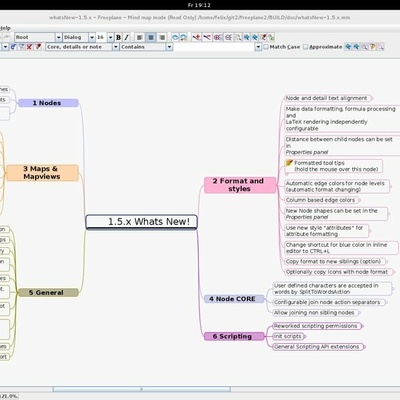400x400 pixels.
Task: Select the '1 Nodes' node
Action: pyautogui.click(x=48, y=103)
